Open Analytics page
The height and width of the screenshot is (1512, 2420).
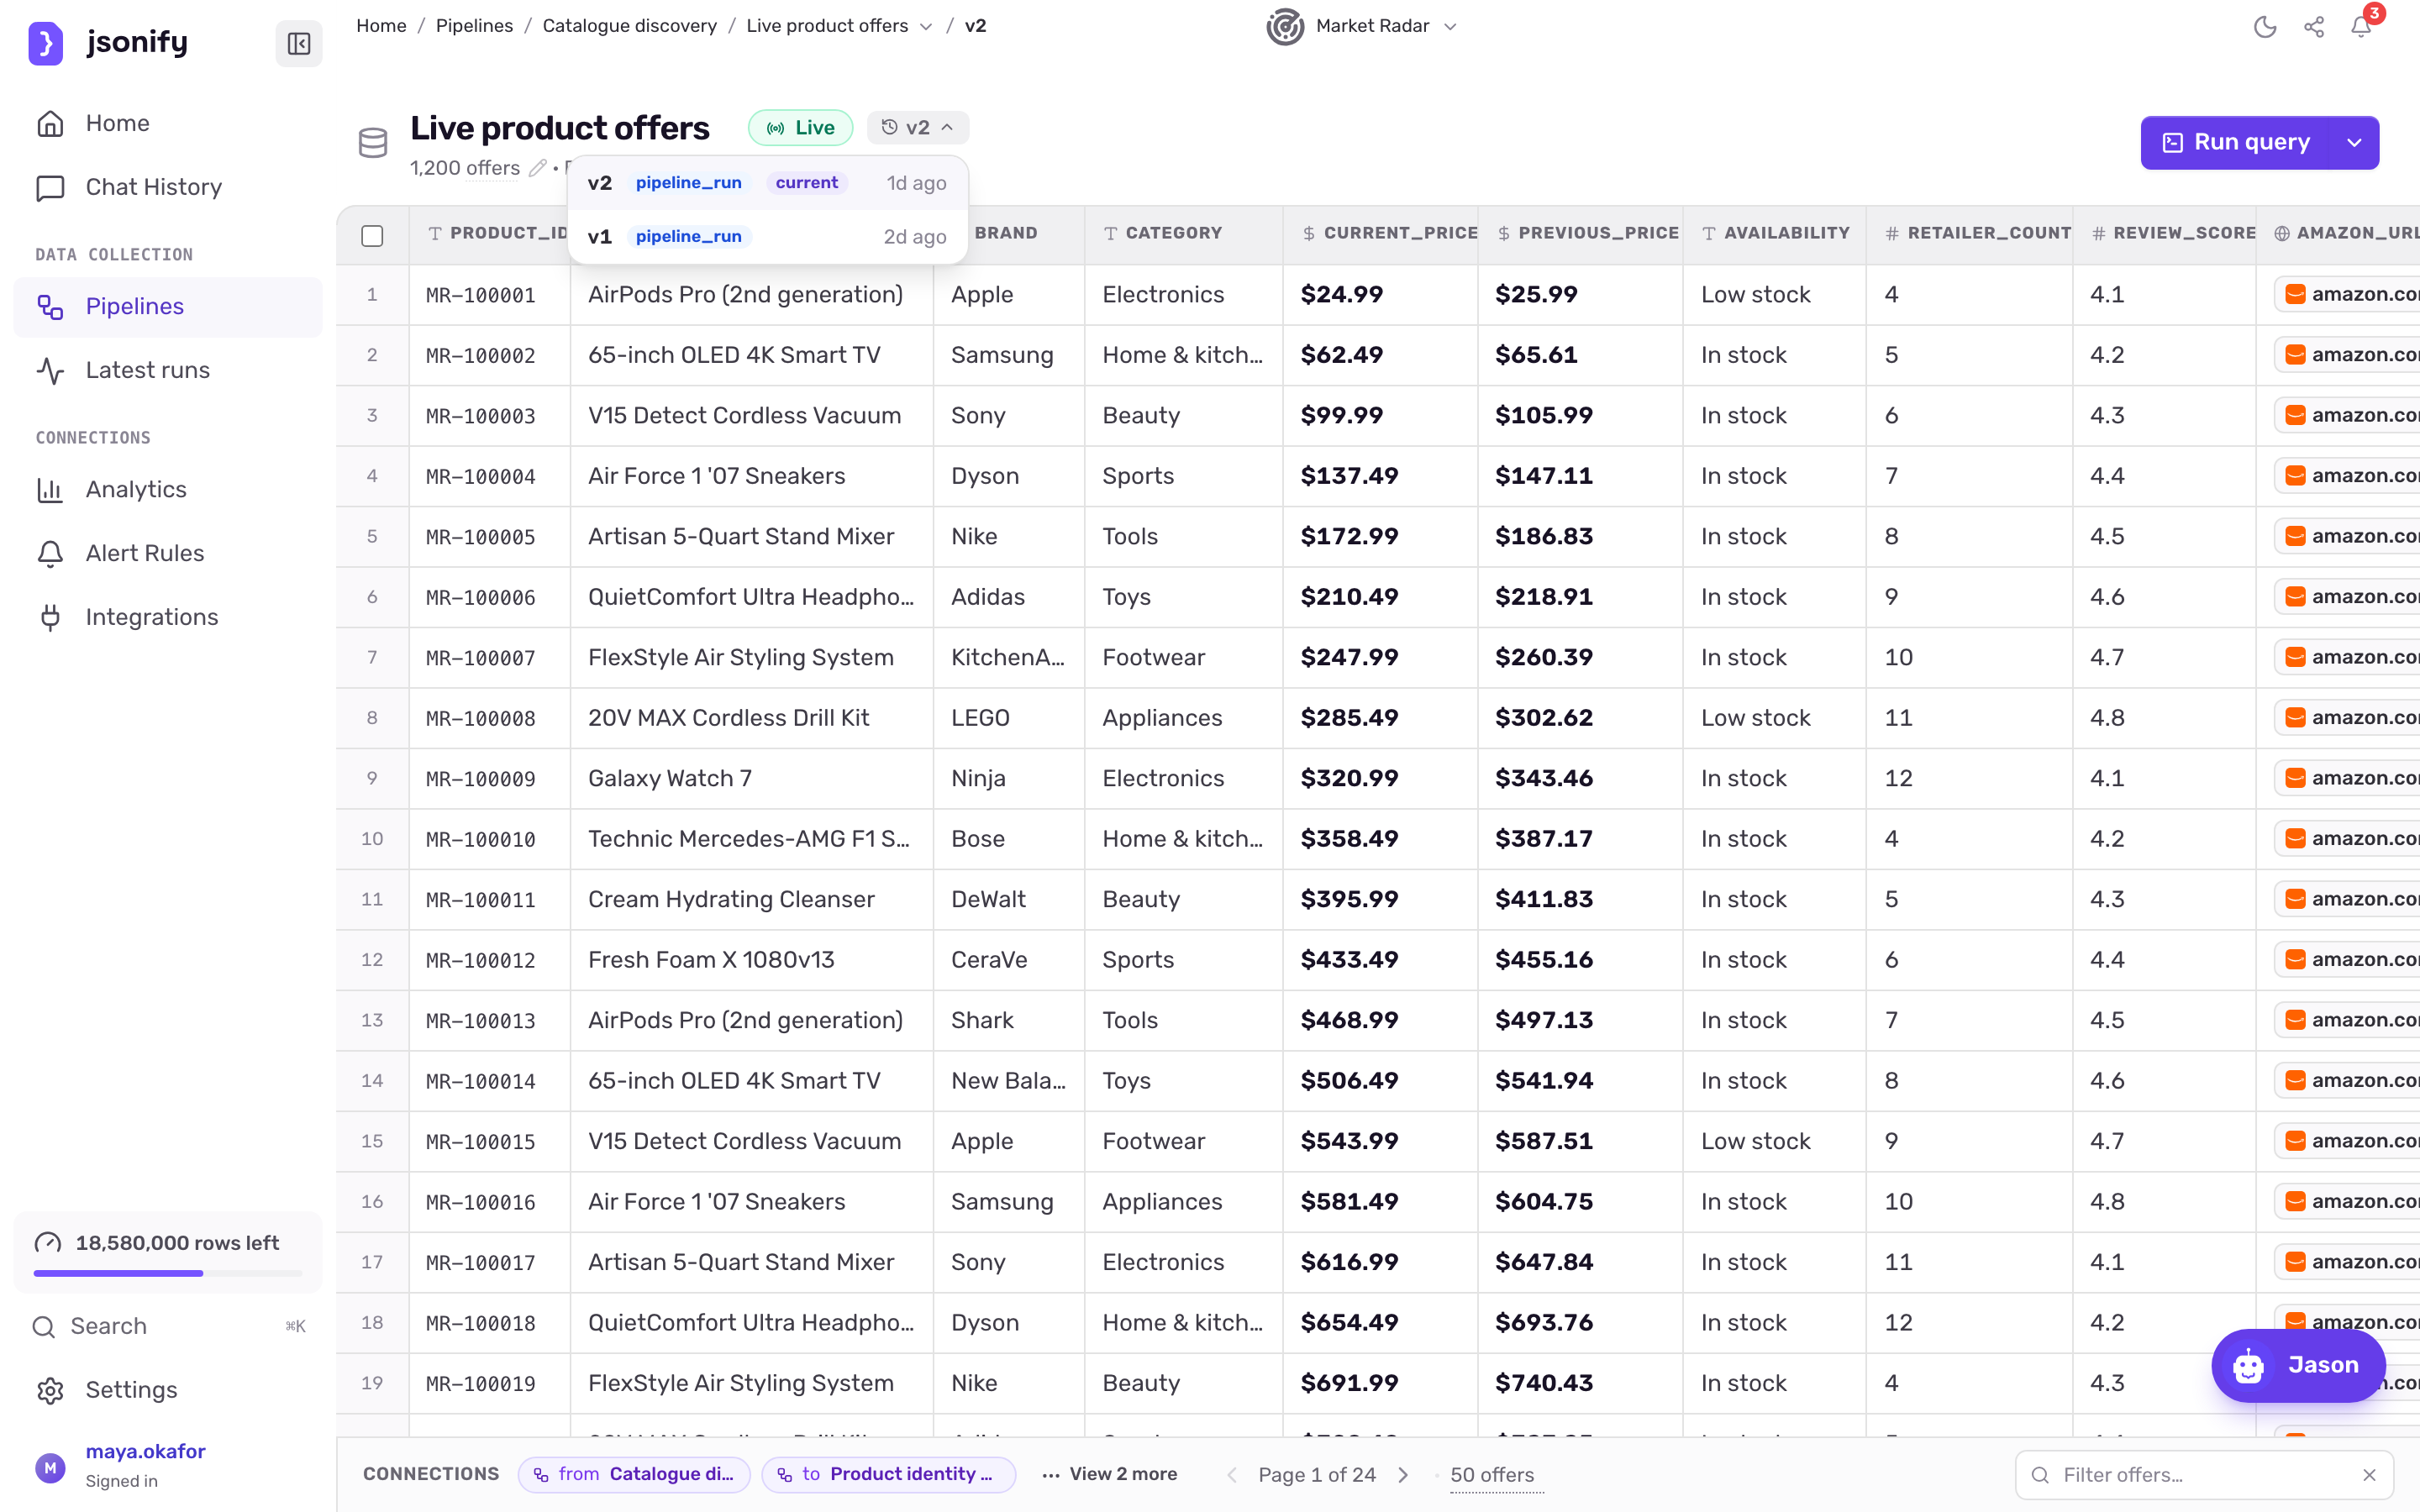coord(168,489)
